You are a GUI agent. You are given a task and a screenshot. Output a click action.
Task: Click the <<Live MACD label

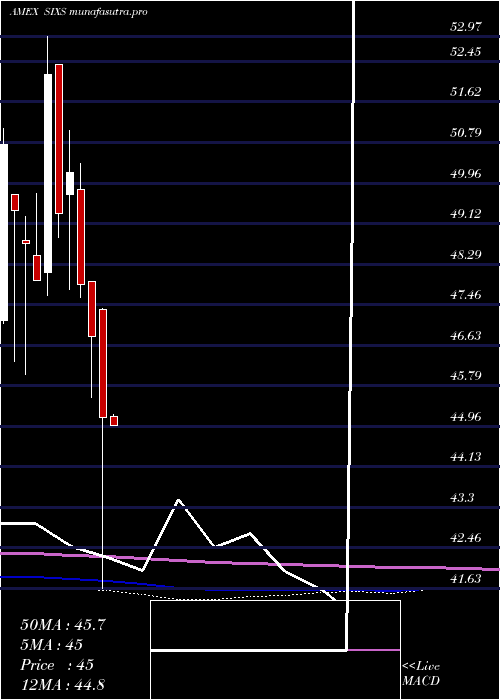click(x=421, y=674)
